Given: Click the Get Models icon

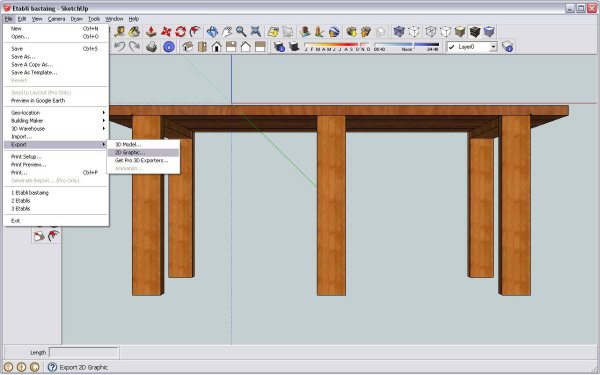Looking at the screenshot, I should click(x=351, y=31).
